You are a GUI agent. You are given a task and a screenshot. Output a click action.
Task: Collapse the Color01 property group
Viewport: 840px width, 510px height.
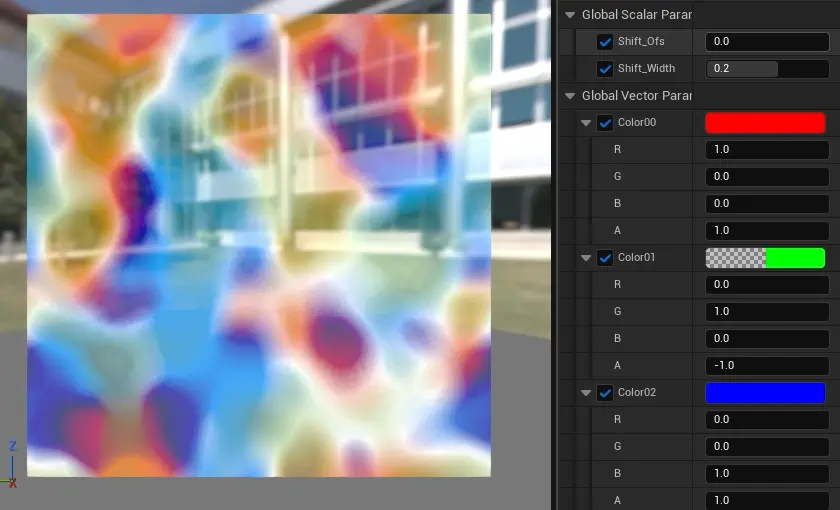click(586, 258)
